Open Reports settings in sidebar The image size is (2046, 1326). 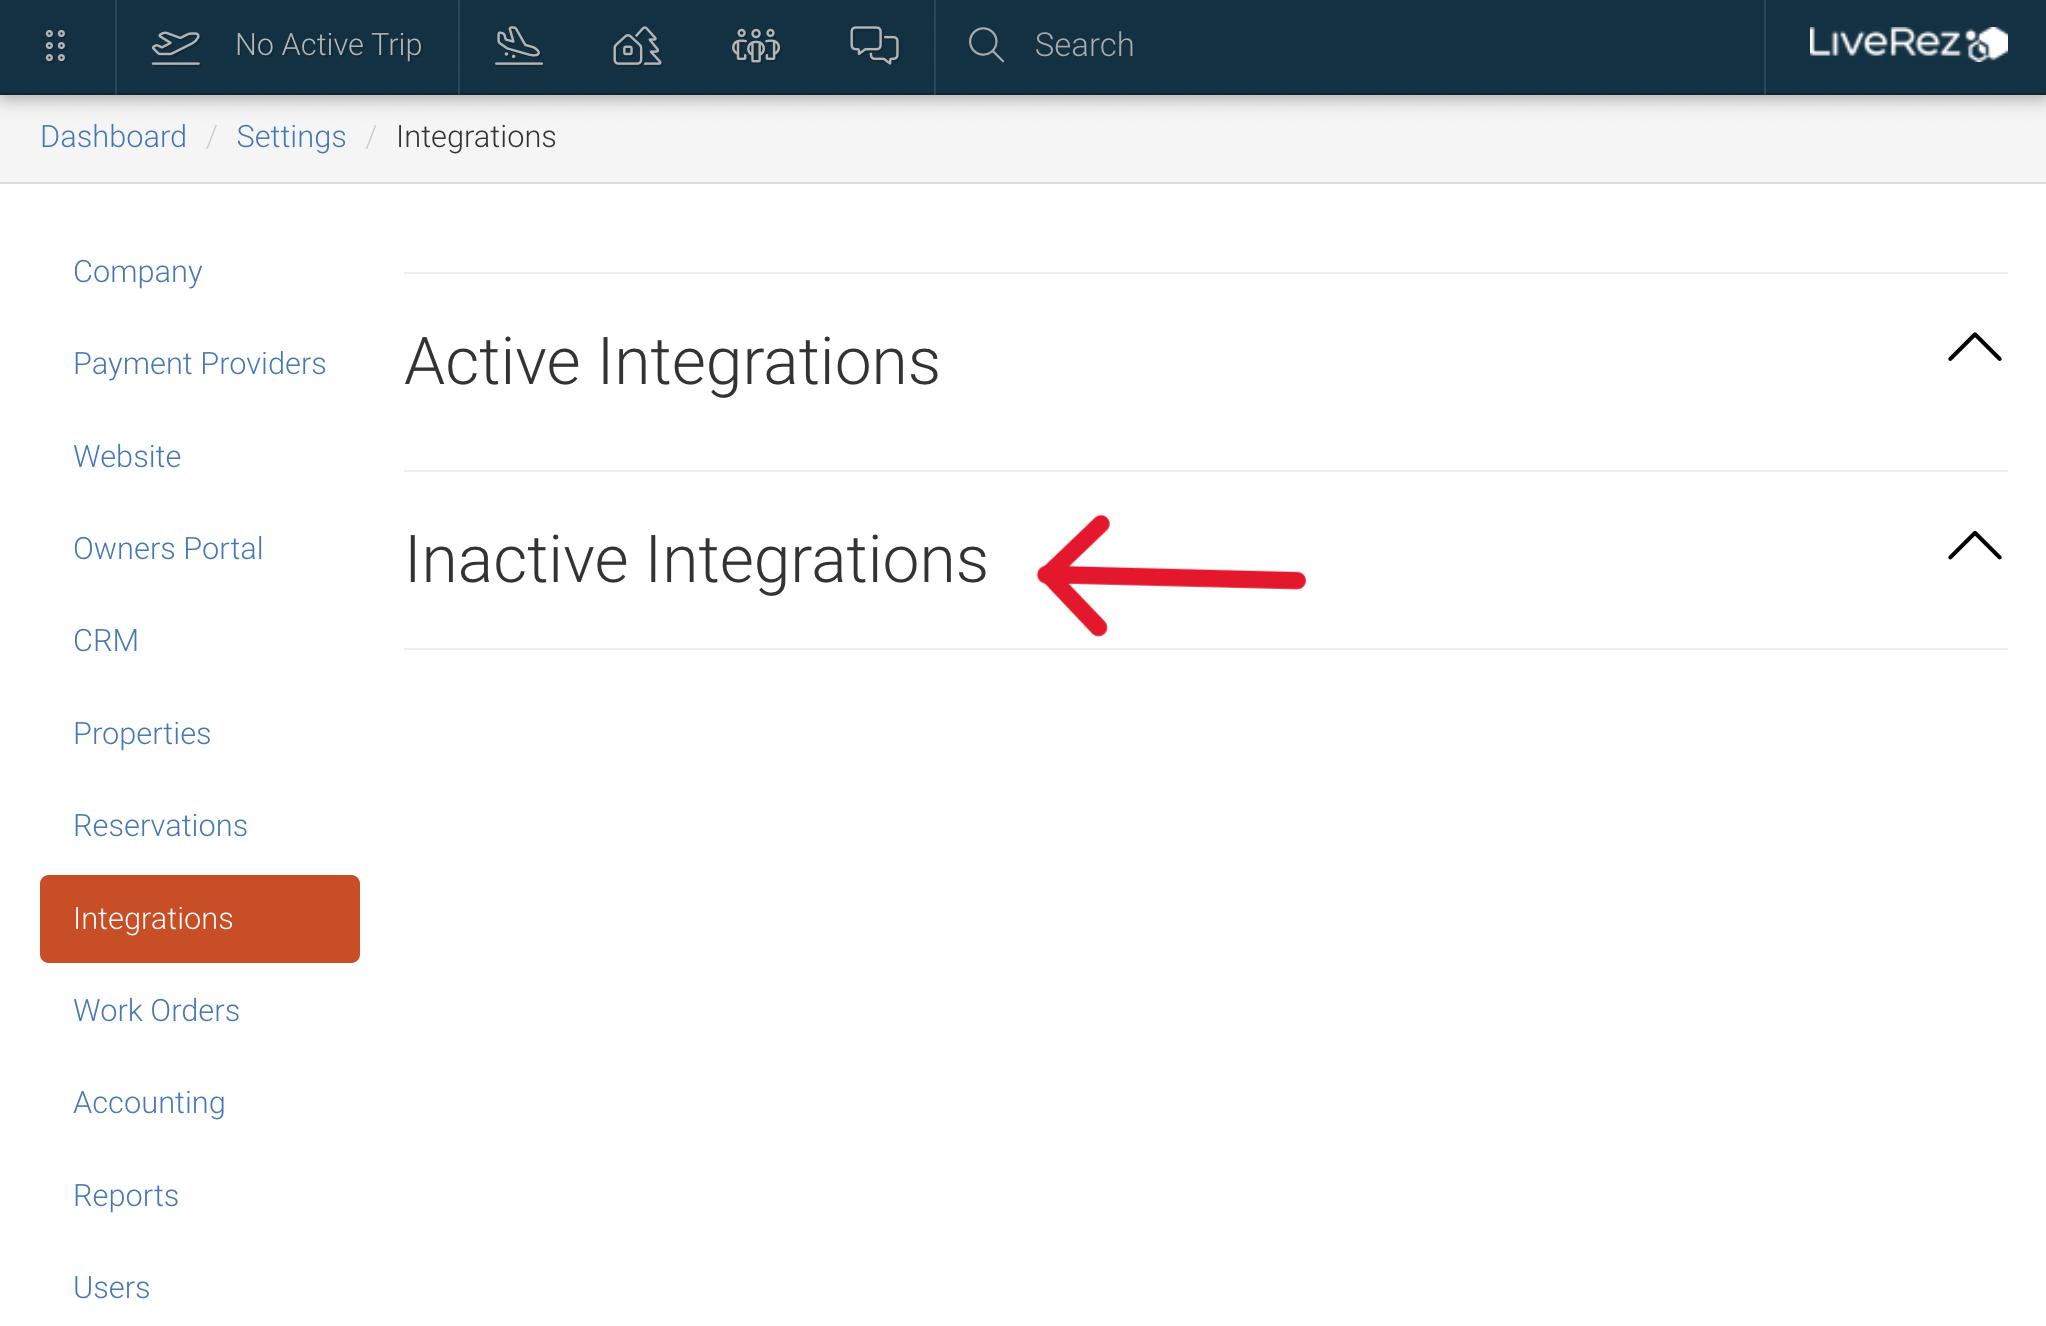pyautogui.click(x=126, y=1195)
